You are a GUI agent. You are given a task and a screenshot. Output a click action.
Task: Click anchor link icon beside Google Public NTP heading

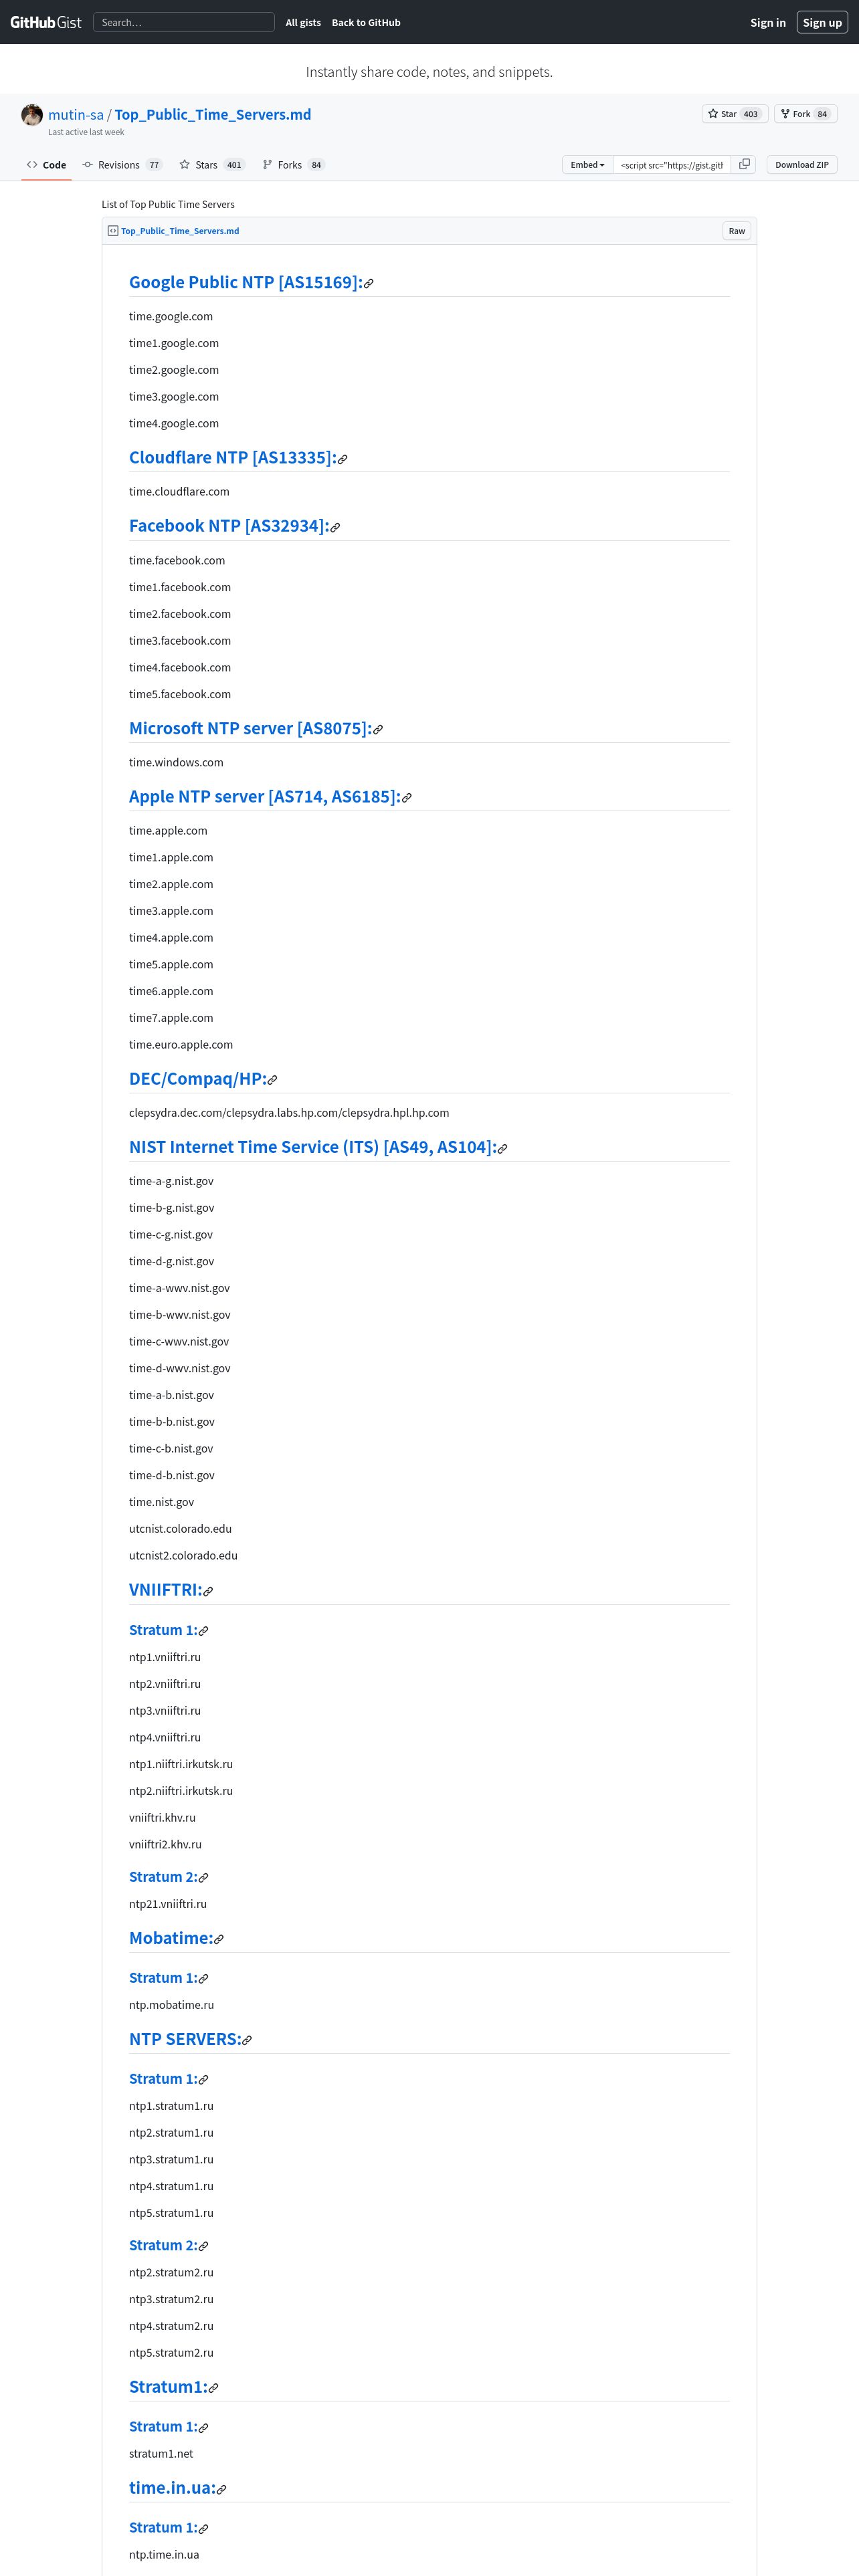point(368,284)
